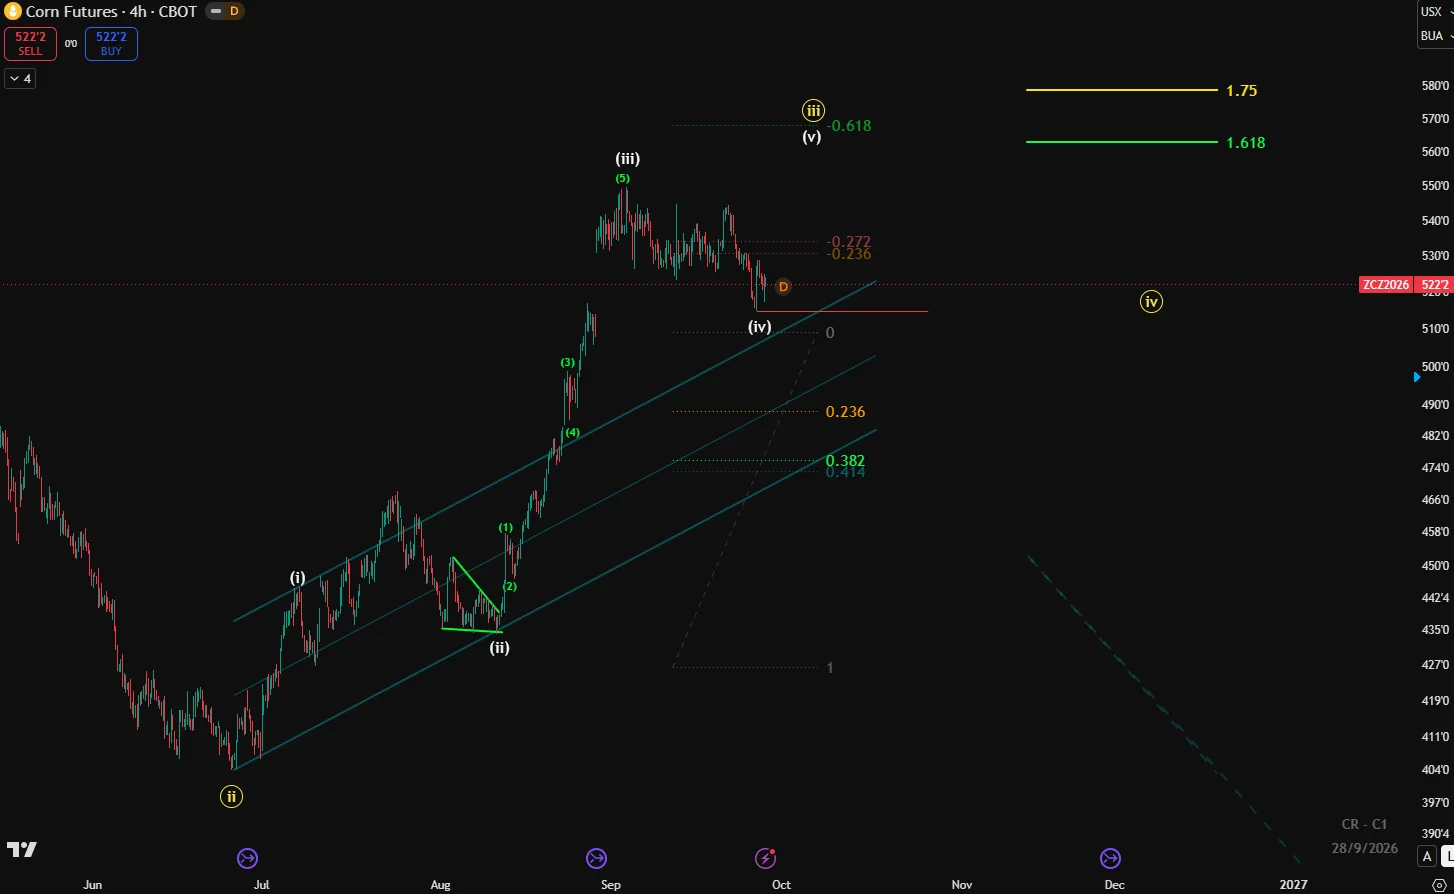Image resolution: width=1454 pixels, height=894 pixels.
Task: Click the orange D marker on the chart
Action: click(783, 287)
